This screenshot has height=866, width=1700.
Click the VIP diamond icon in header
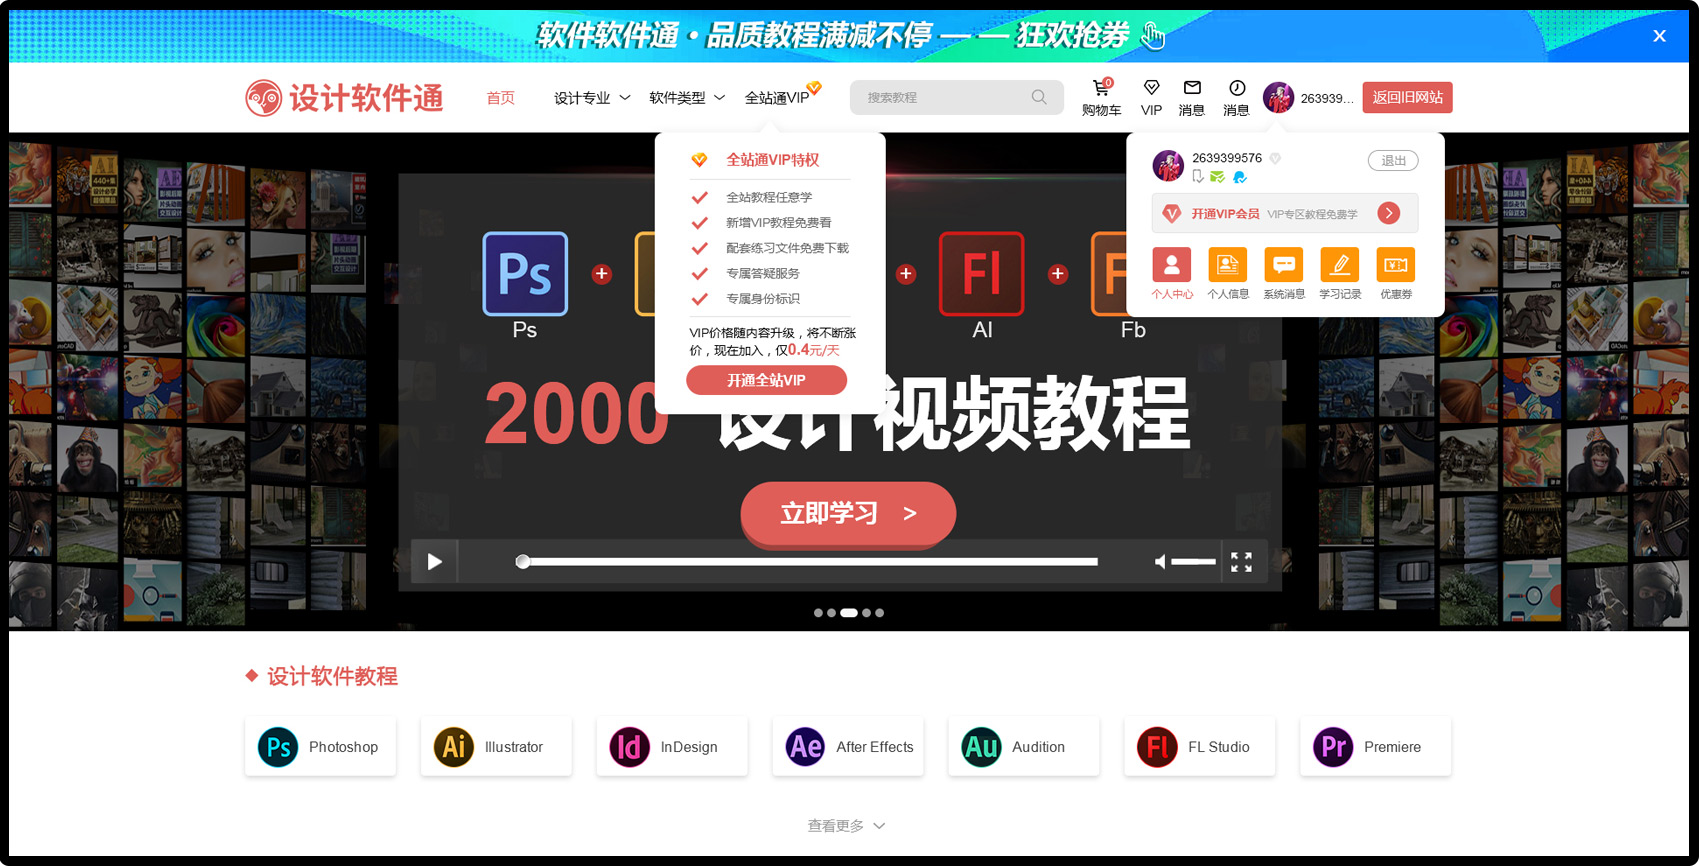click(x=1151, y=89)
